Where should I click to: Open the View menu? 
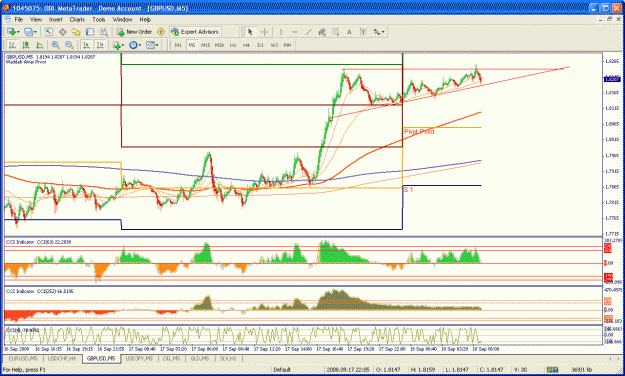click(x=36, y=19)
